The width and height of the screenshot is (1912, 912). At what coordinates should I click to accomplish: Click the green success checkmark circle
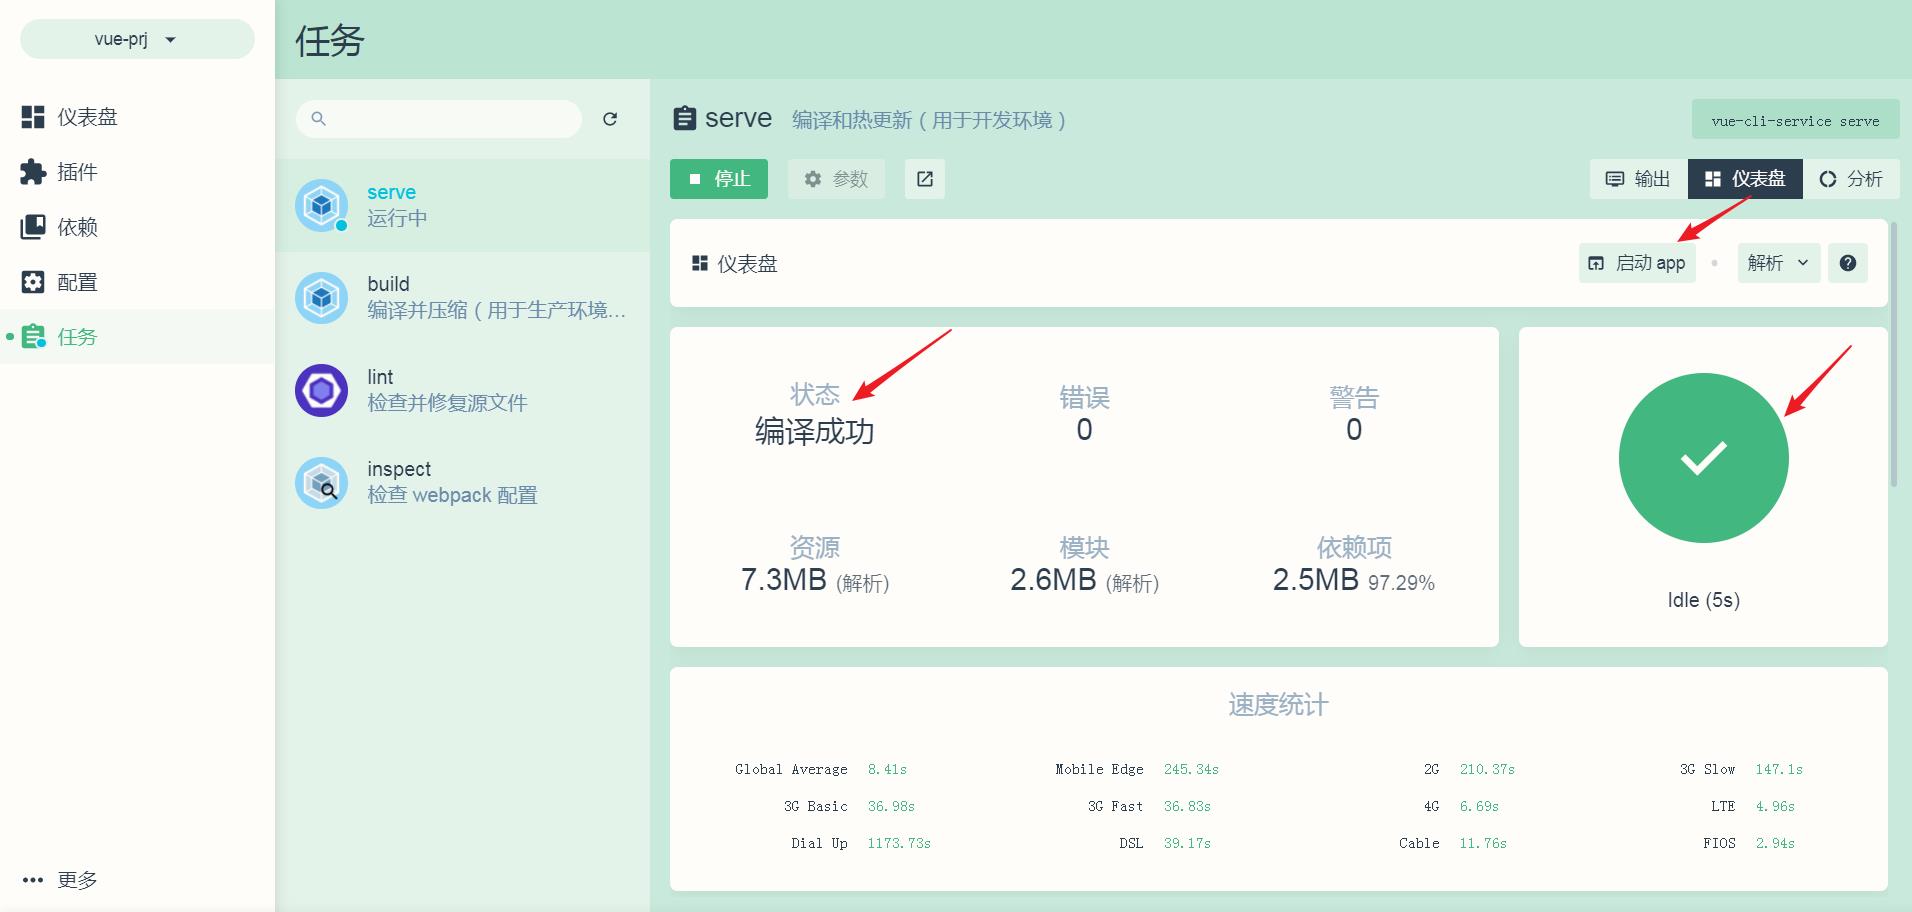pos(1703,458)
